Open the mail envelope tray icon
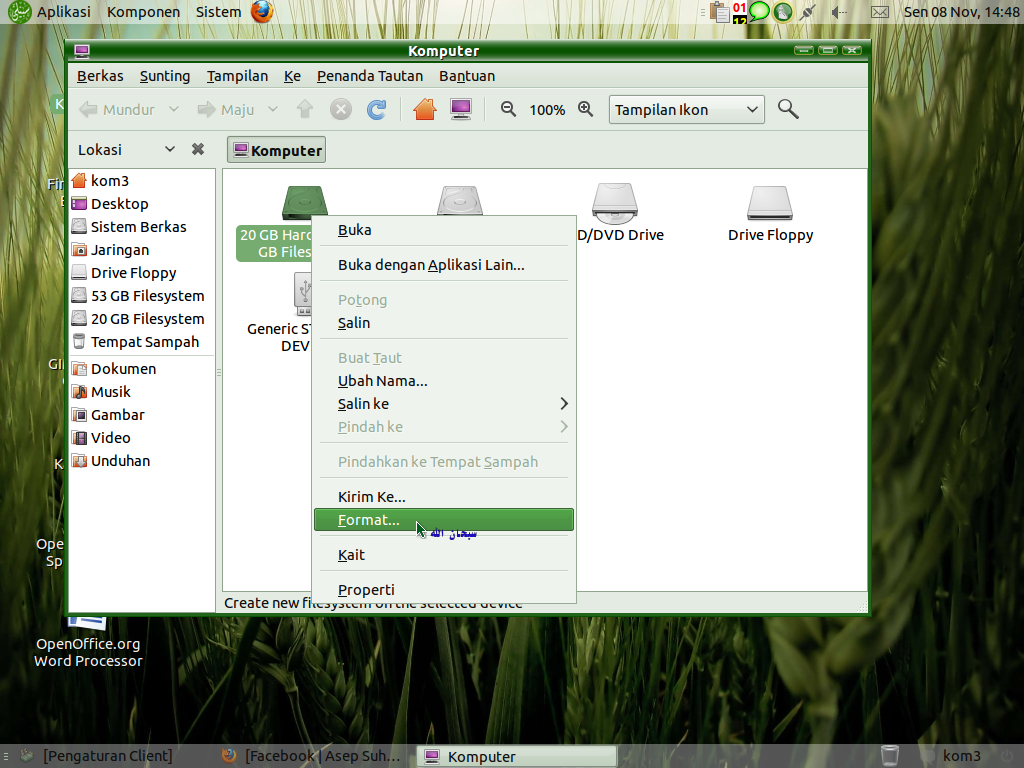Viewport: 1024px width, 768px height. (x=880, y=12)
